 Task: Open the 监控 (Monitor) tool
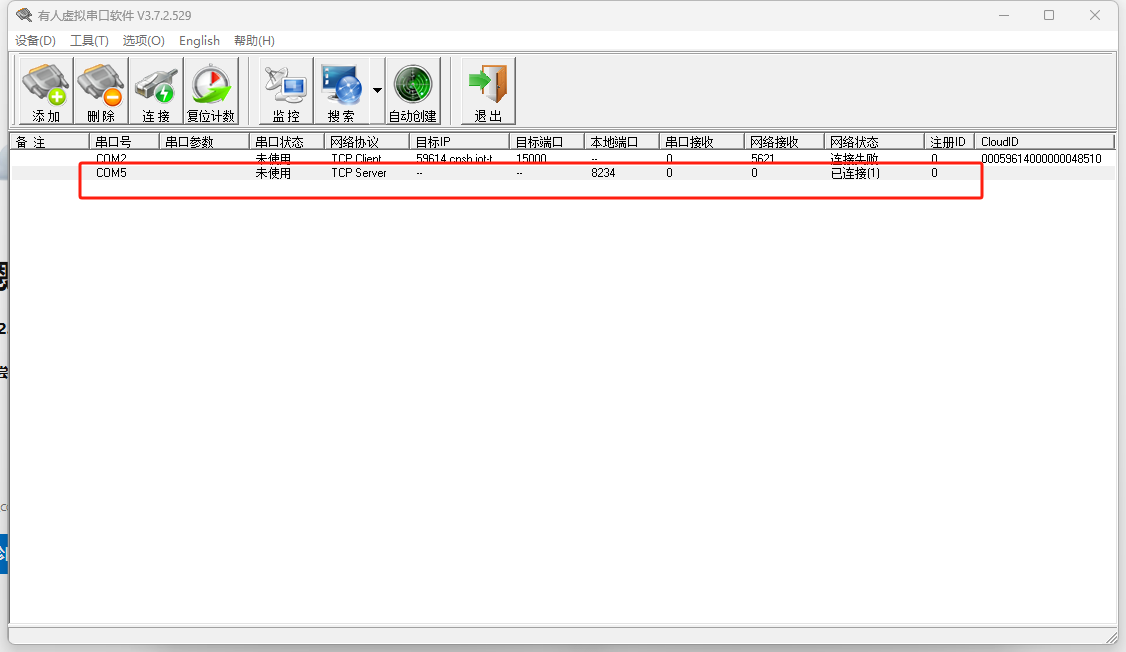click(286, 91)
